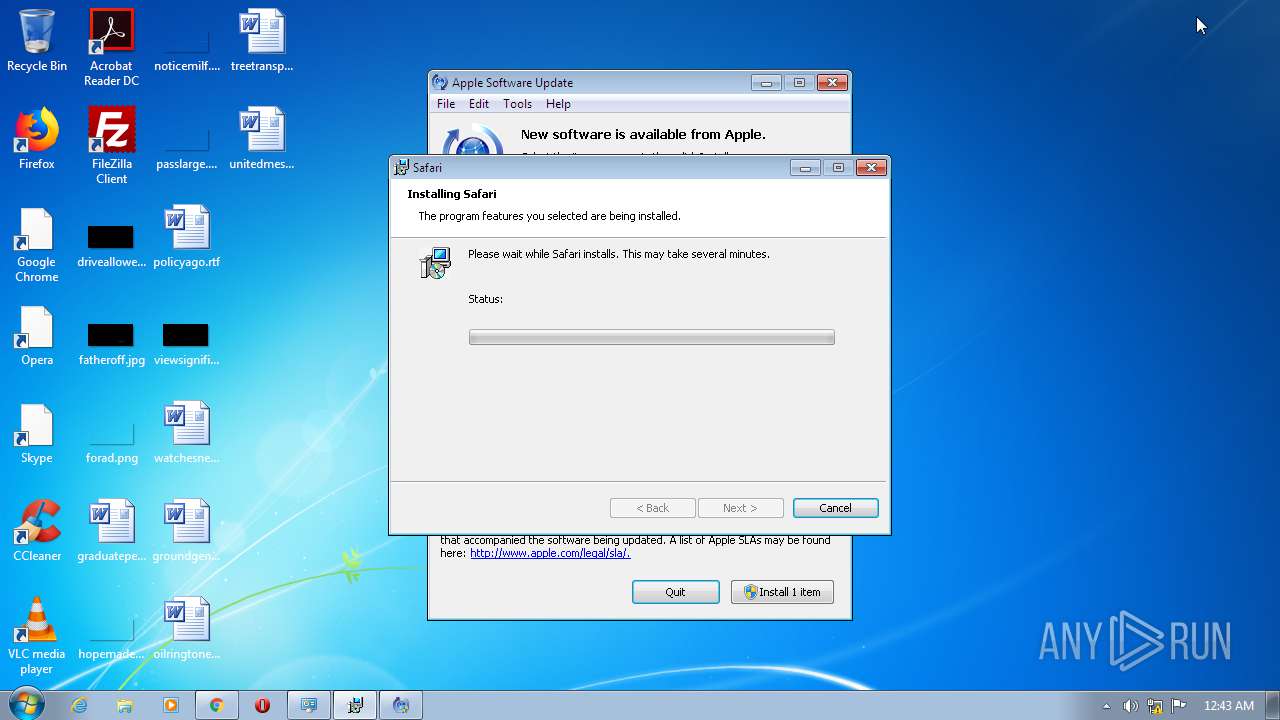This screenshot has width=1280, height=720.
Task: Click the Install 1 item button
Action: tap(782, 592)
